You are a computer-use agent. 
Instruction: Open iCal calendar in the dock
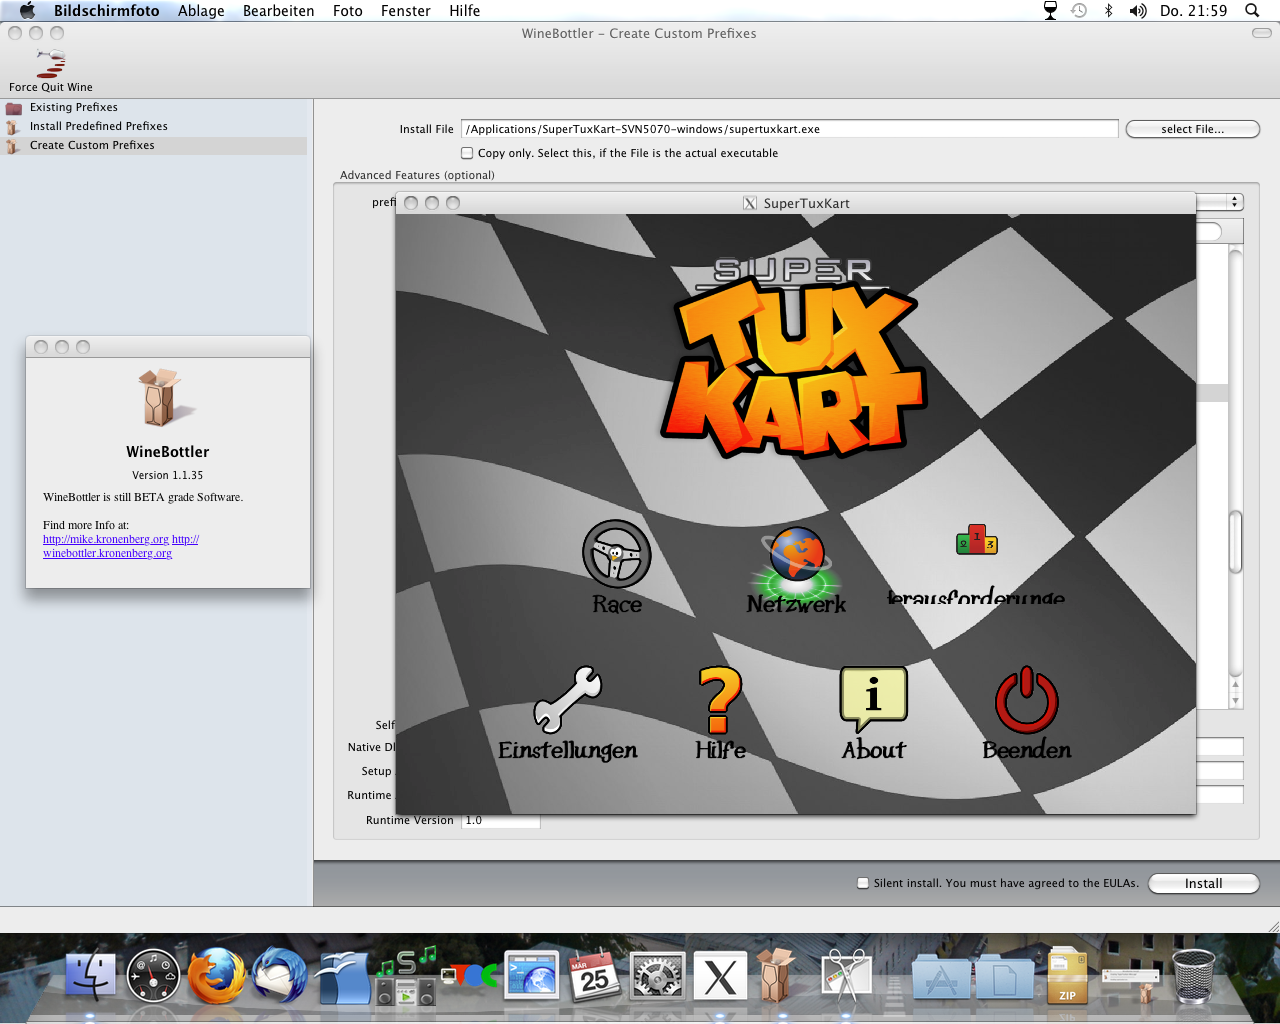pos(594,976)
